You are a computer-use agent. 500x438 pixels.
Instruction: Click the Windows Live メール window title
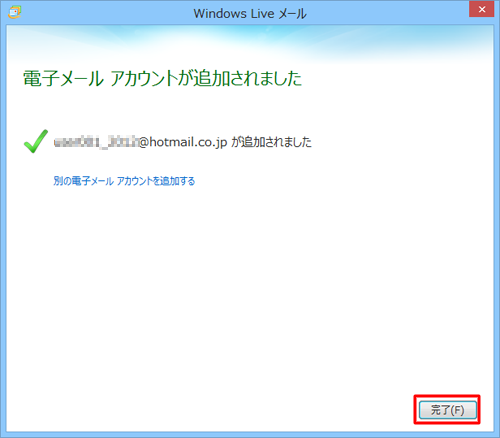point(250,14)
